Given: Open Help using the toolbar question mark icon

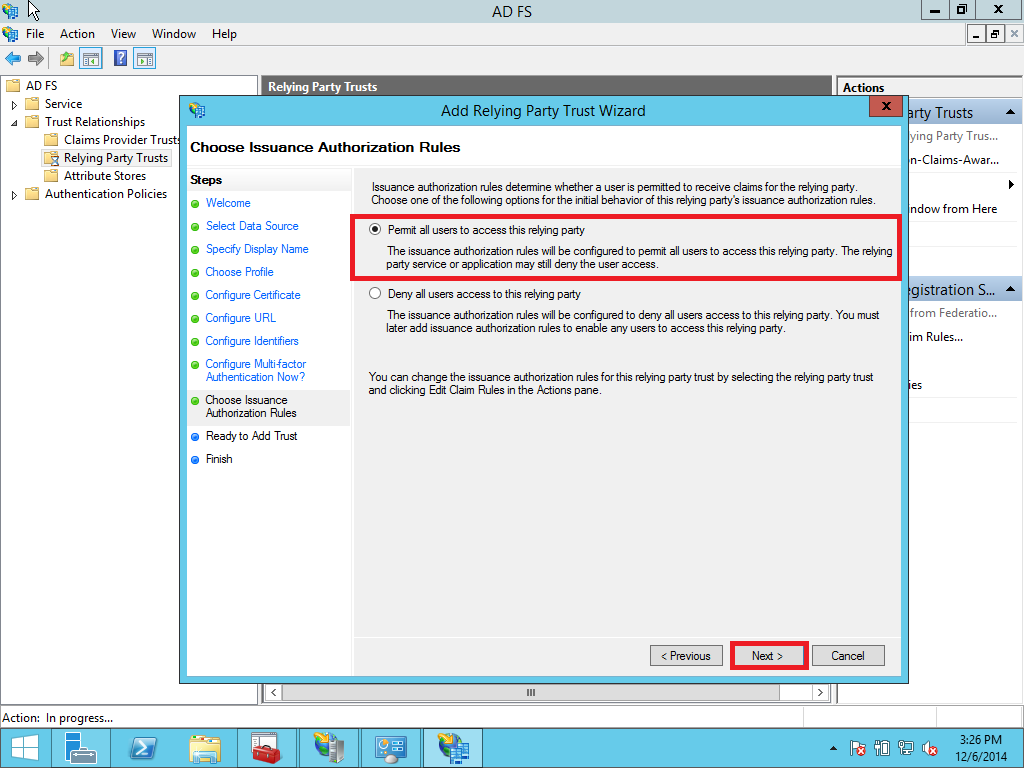Looking at the screenshot, I should (119, 58).
